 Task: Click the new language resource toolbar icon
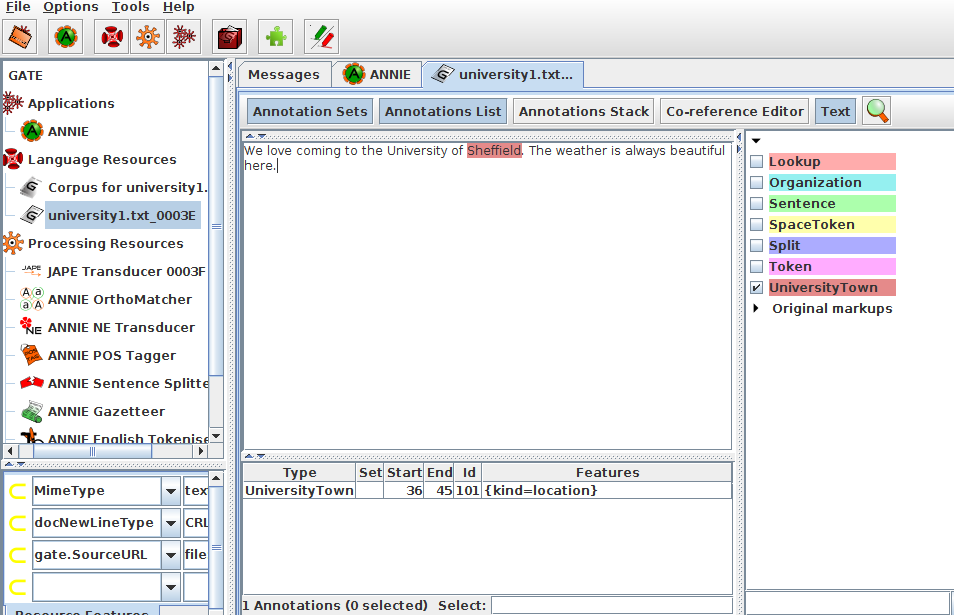tap(112, 37)
